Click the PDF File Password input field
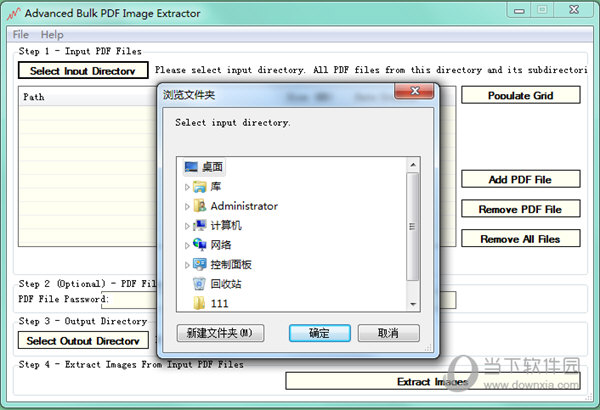Screen dimensions: 600x410 point(278,300)
